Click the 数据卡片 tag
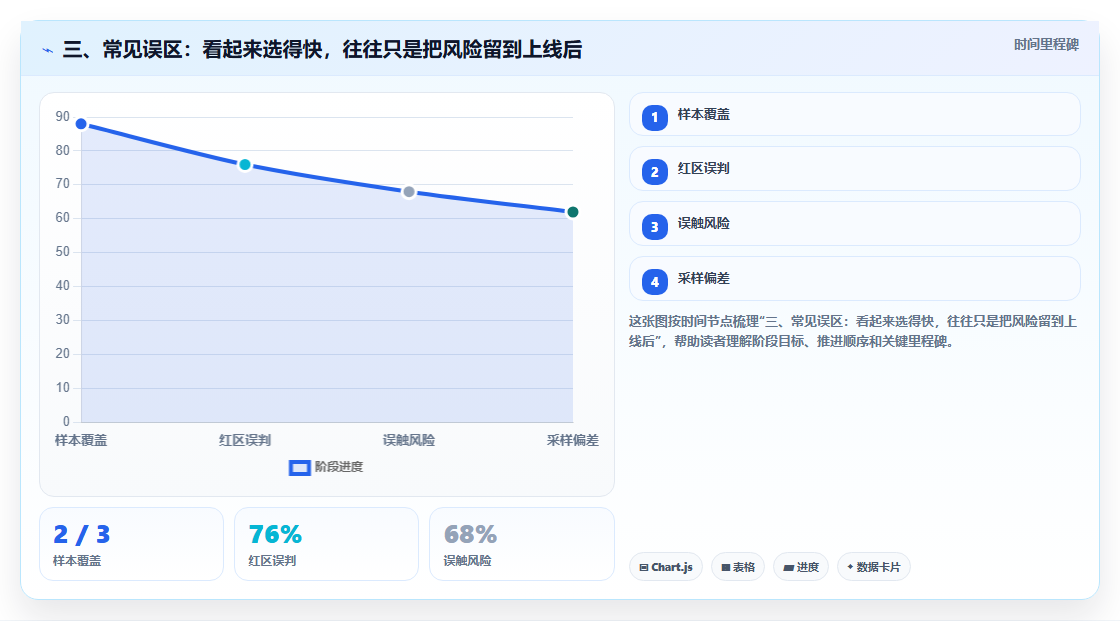 coord(874,567)
